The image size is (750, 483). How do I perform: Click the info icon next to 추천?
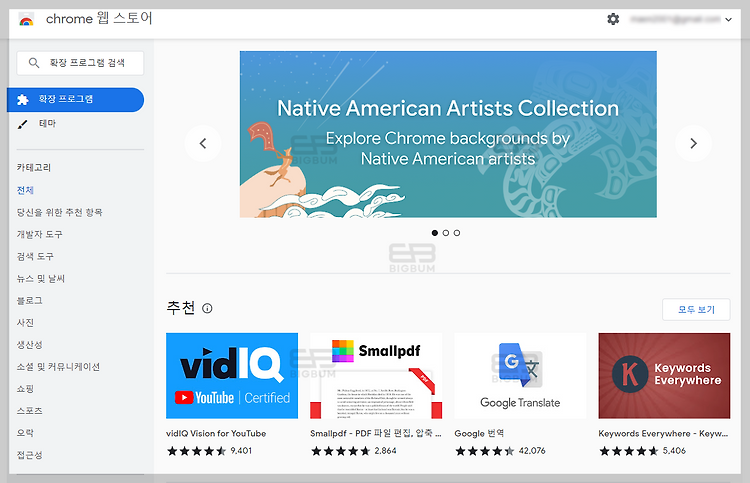(x=207, y=308)
